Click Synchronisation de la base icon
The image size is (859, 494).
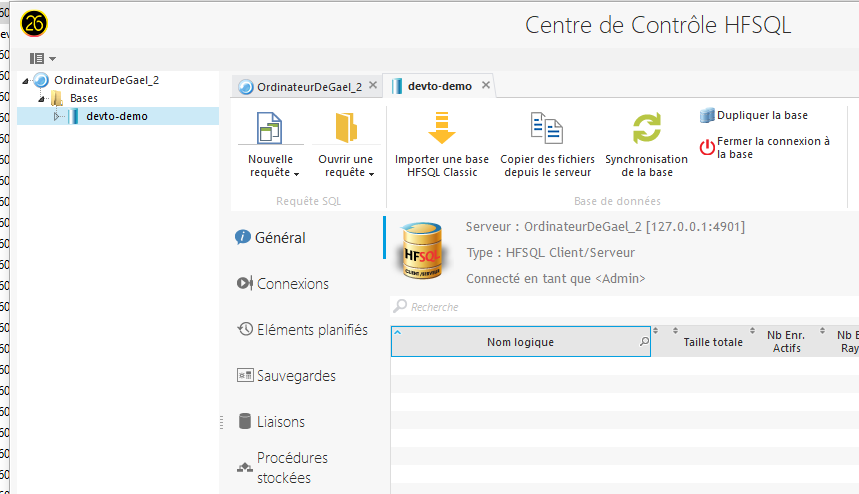(x=647, y=128)
